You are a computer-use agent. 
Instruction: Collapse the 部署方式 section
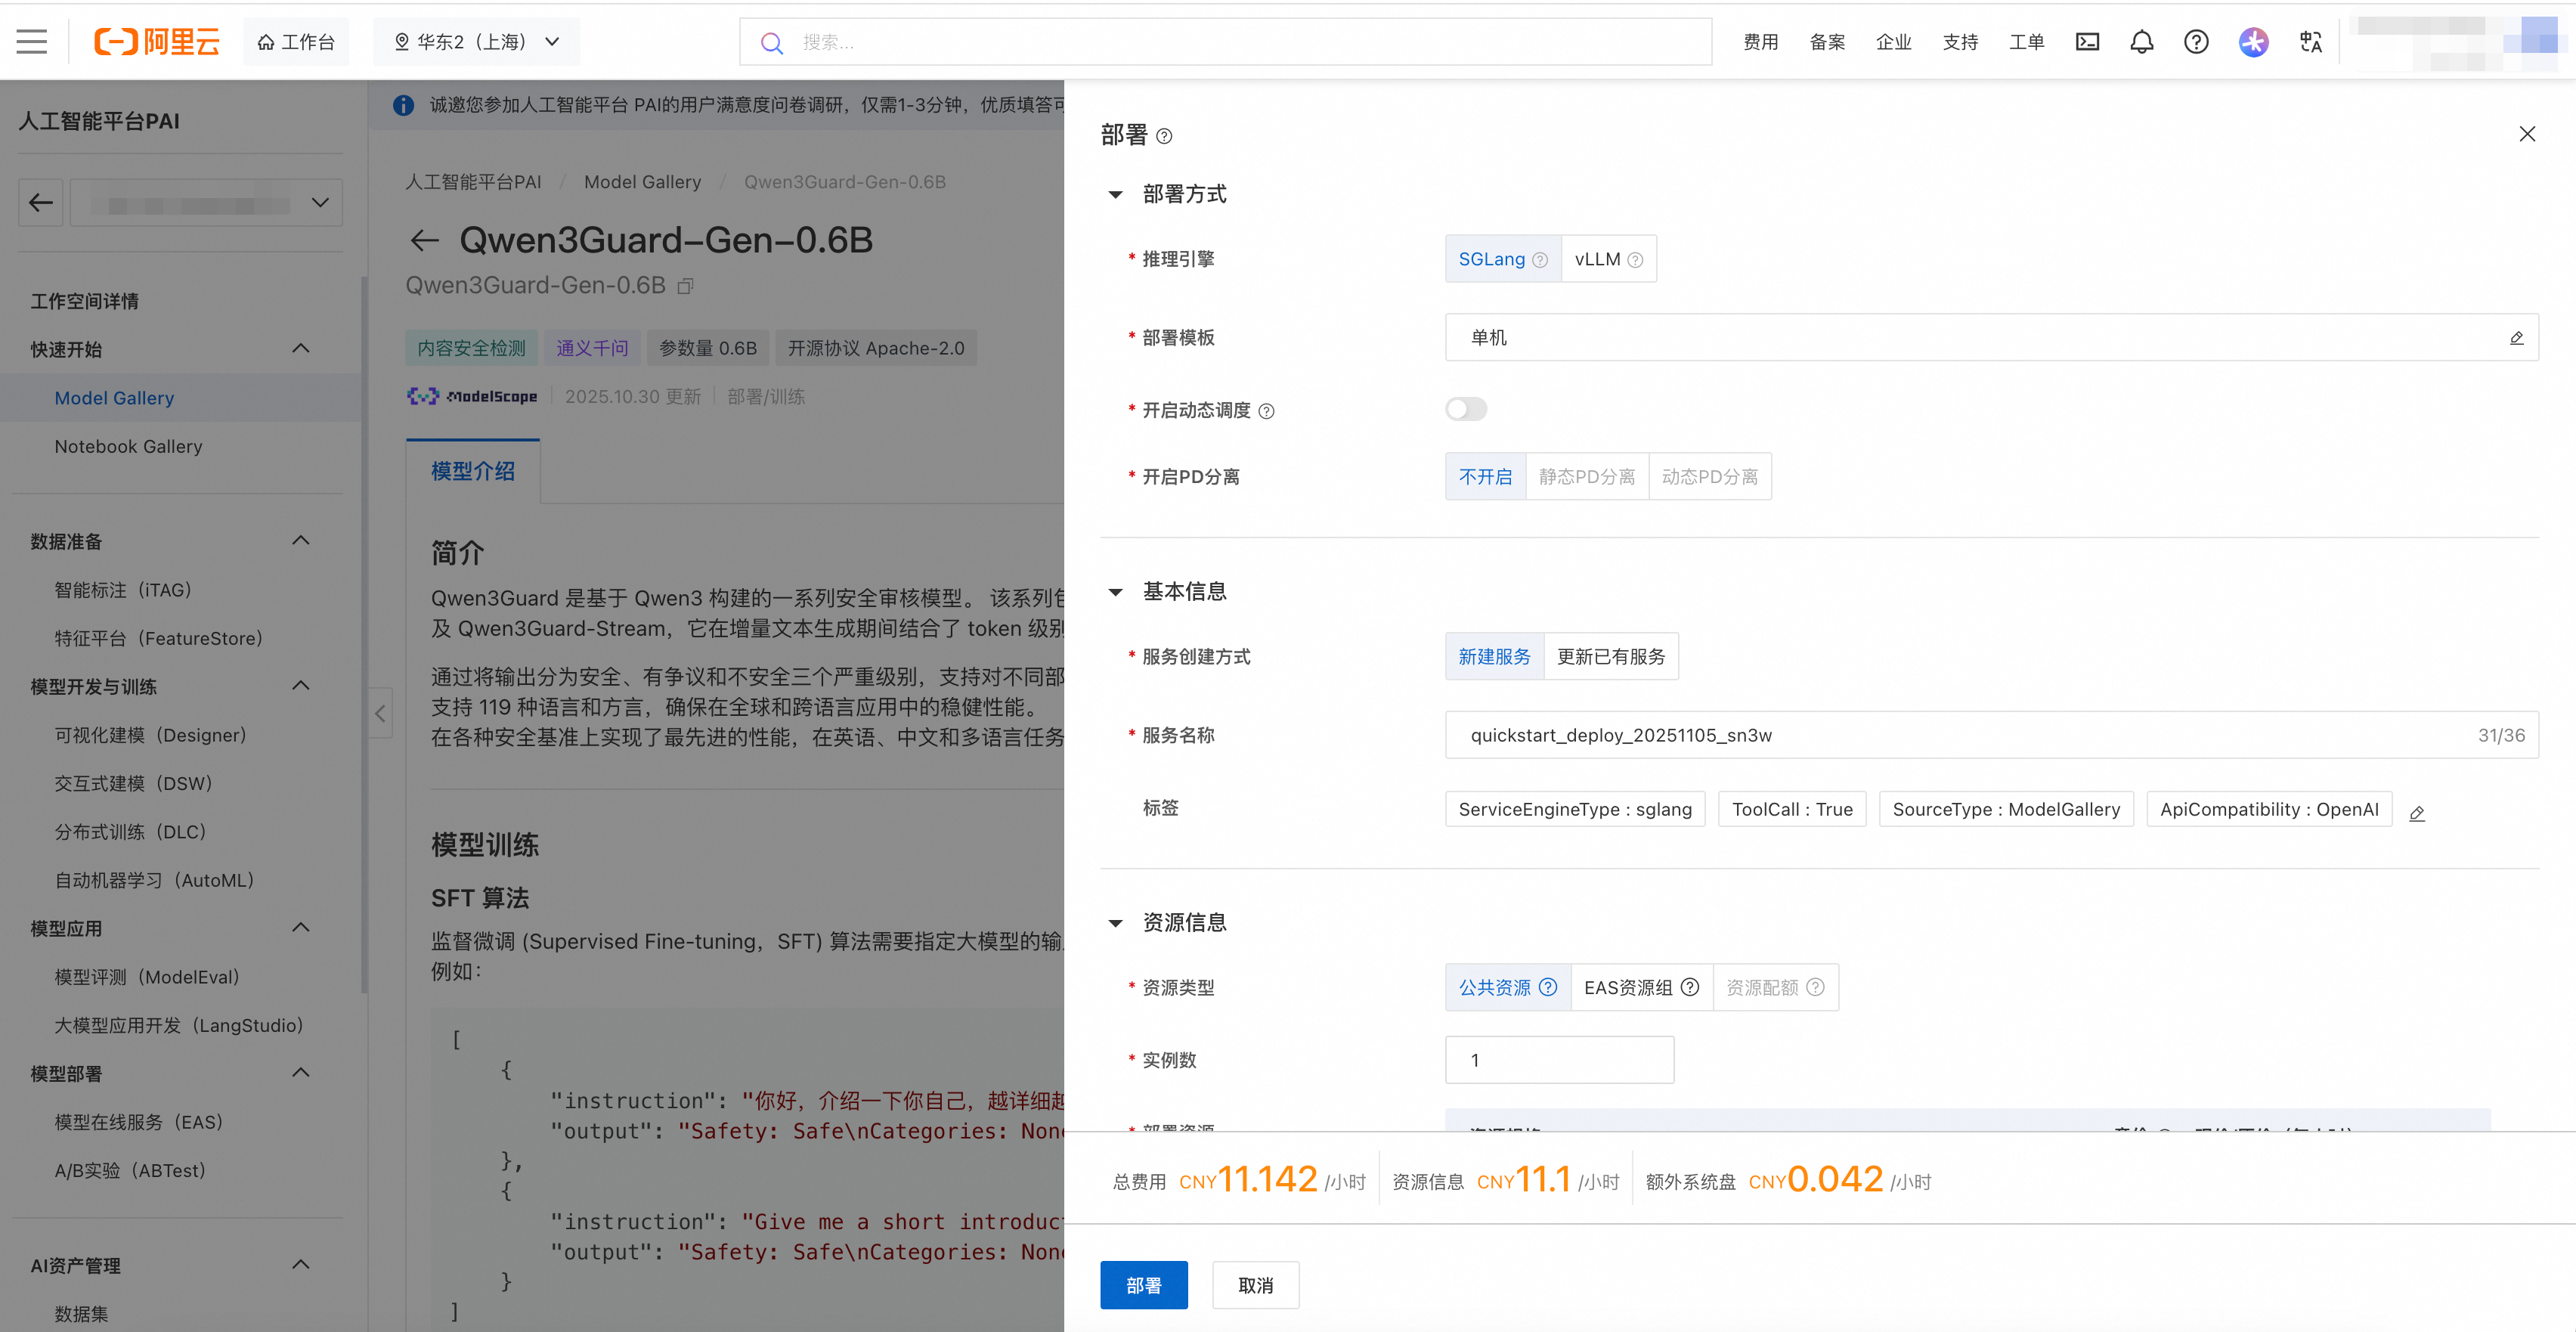[1115, 195]
